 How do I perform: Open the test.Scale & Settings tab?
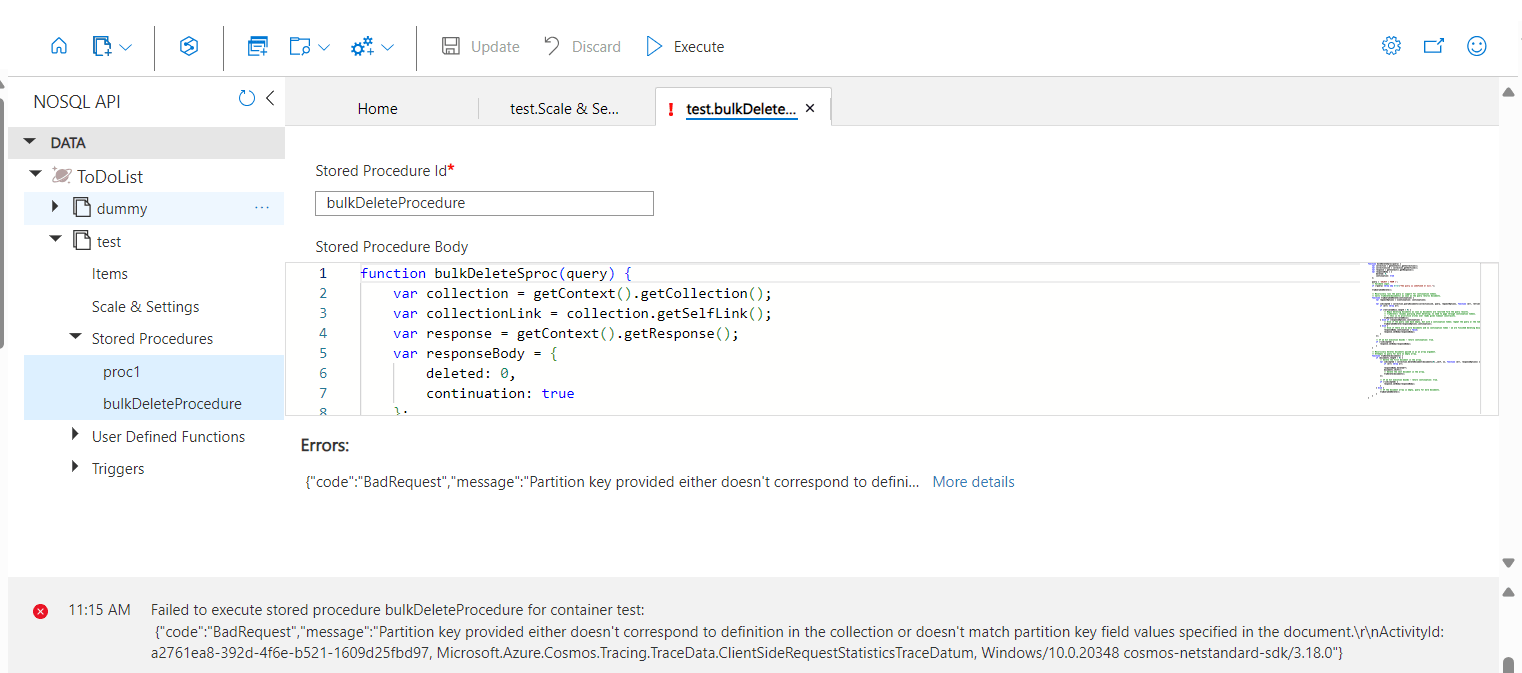click(565, 108)
